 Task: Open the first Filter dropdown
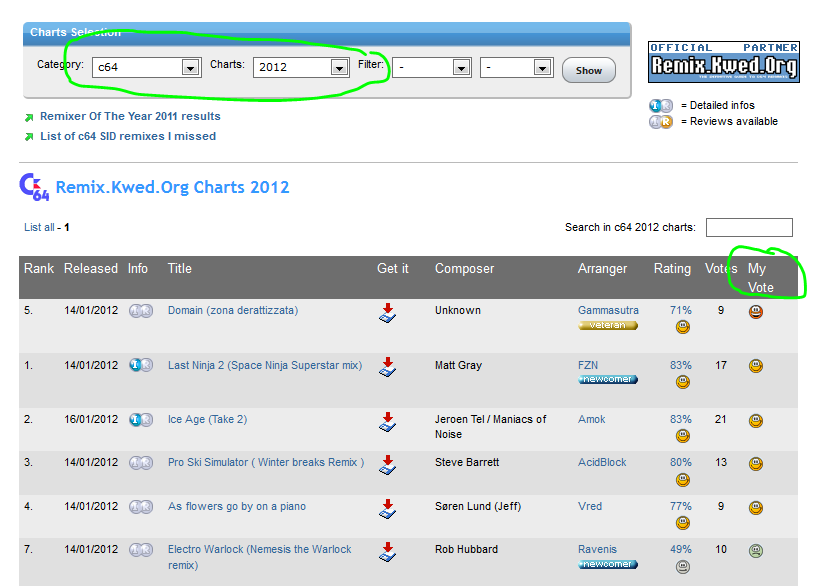click(x=431, y=68)
